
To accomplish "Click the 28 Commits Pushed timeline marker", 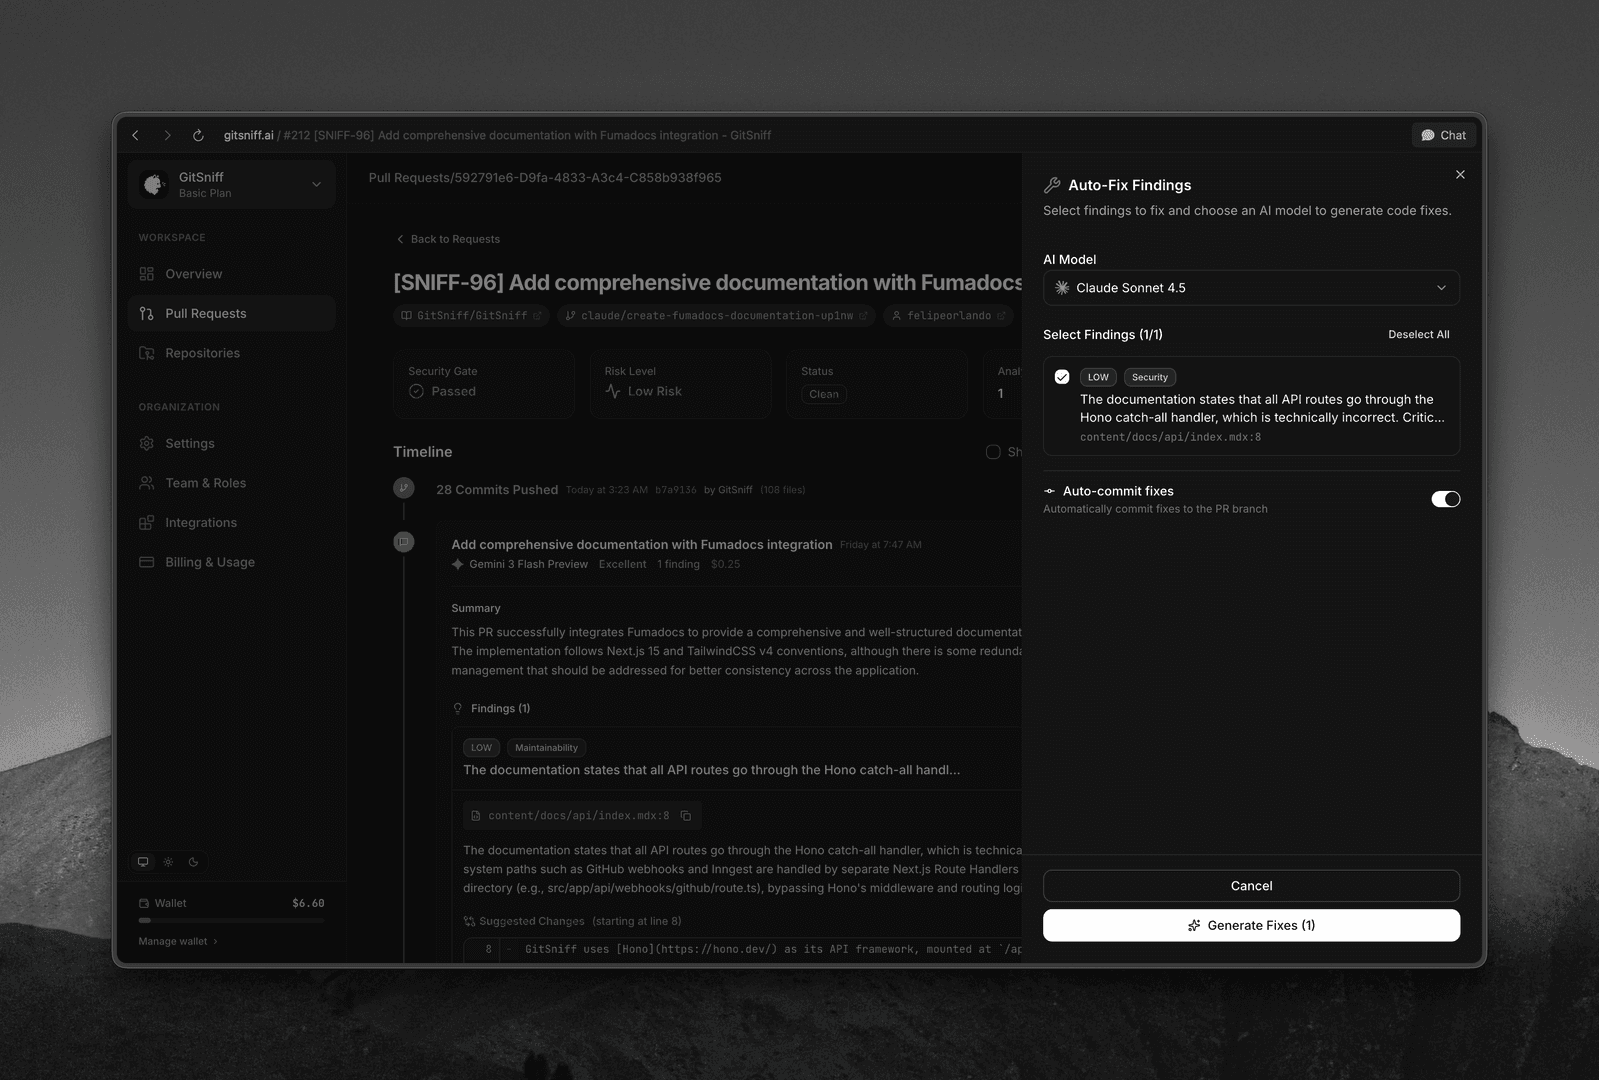I will pyautogui.click(x=404, y=488).
